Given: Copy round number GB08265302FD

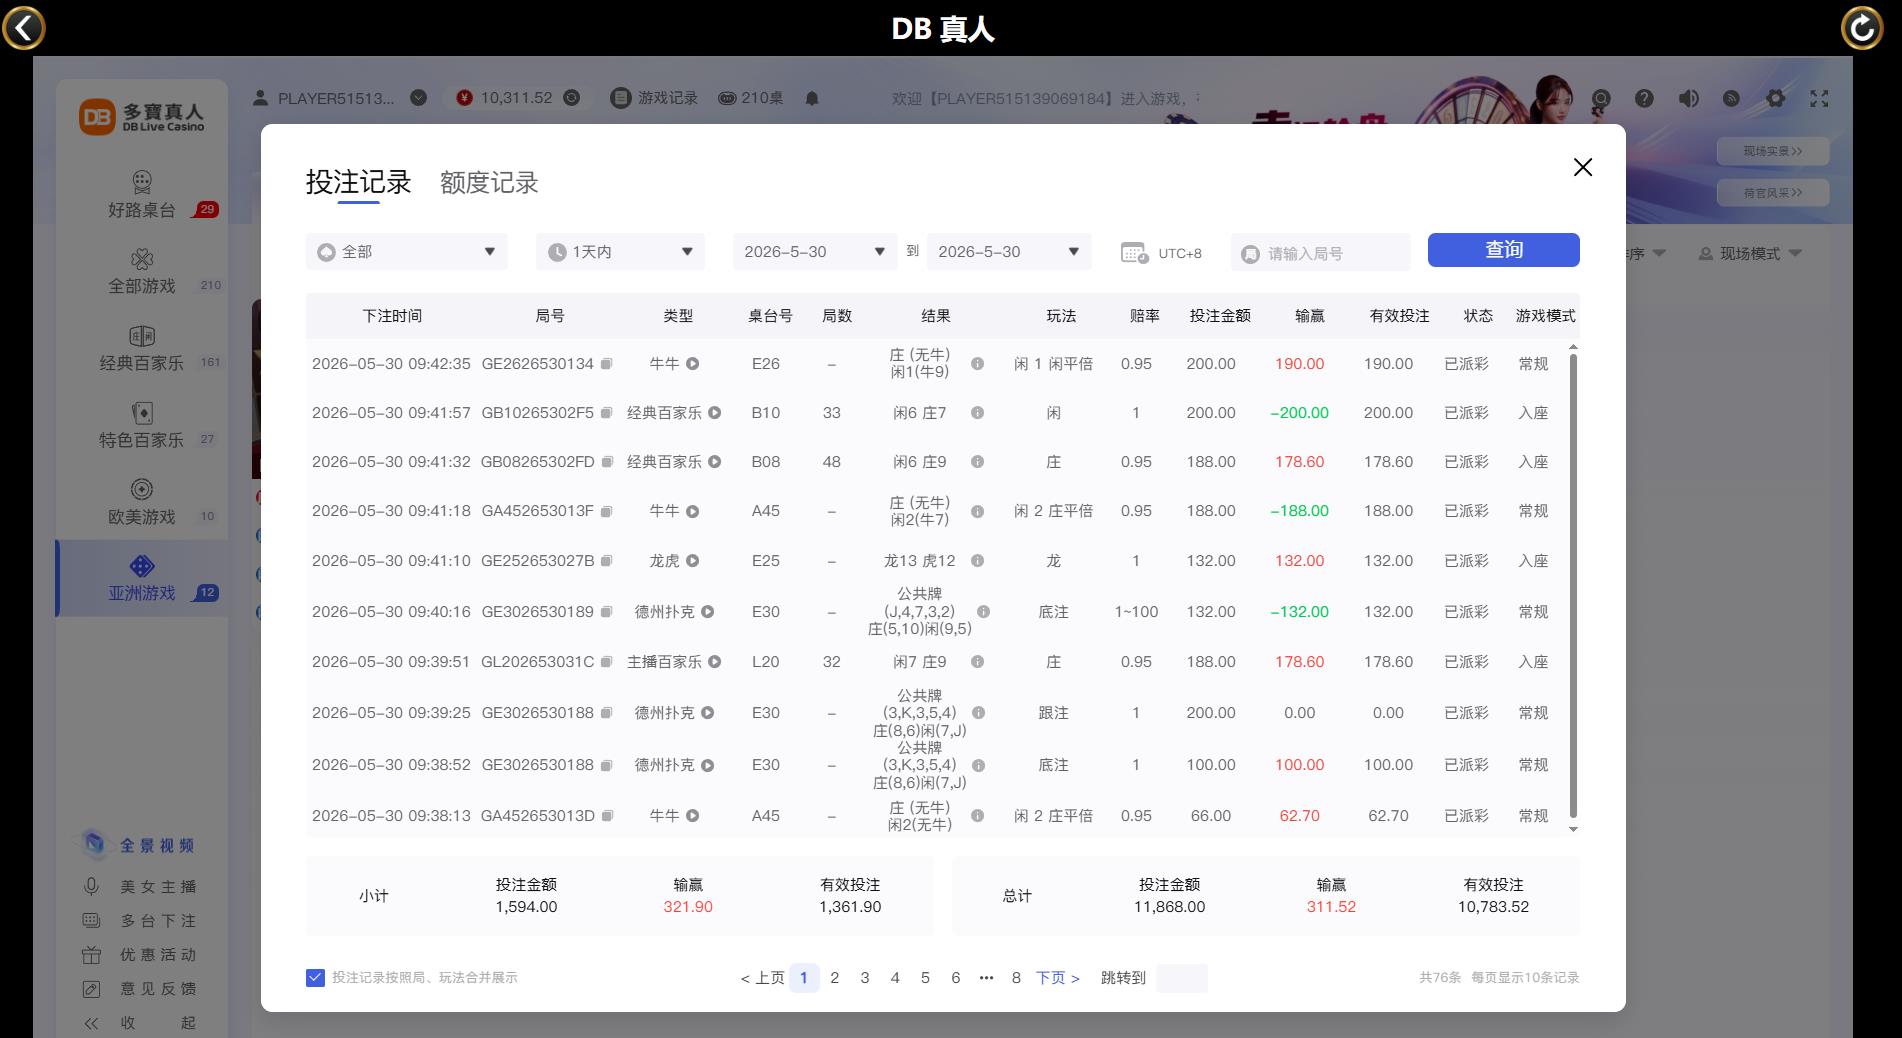Looking at the screenshot, I should (x=606, y=462).
